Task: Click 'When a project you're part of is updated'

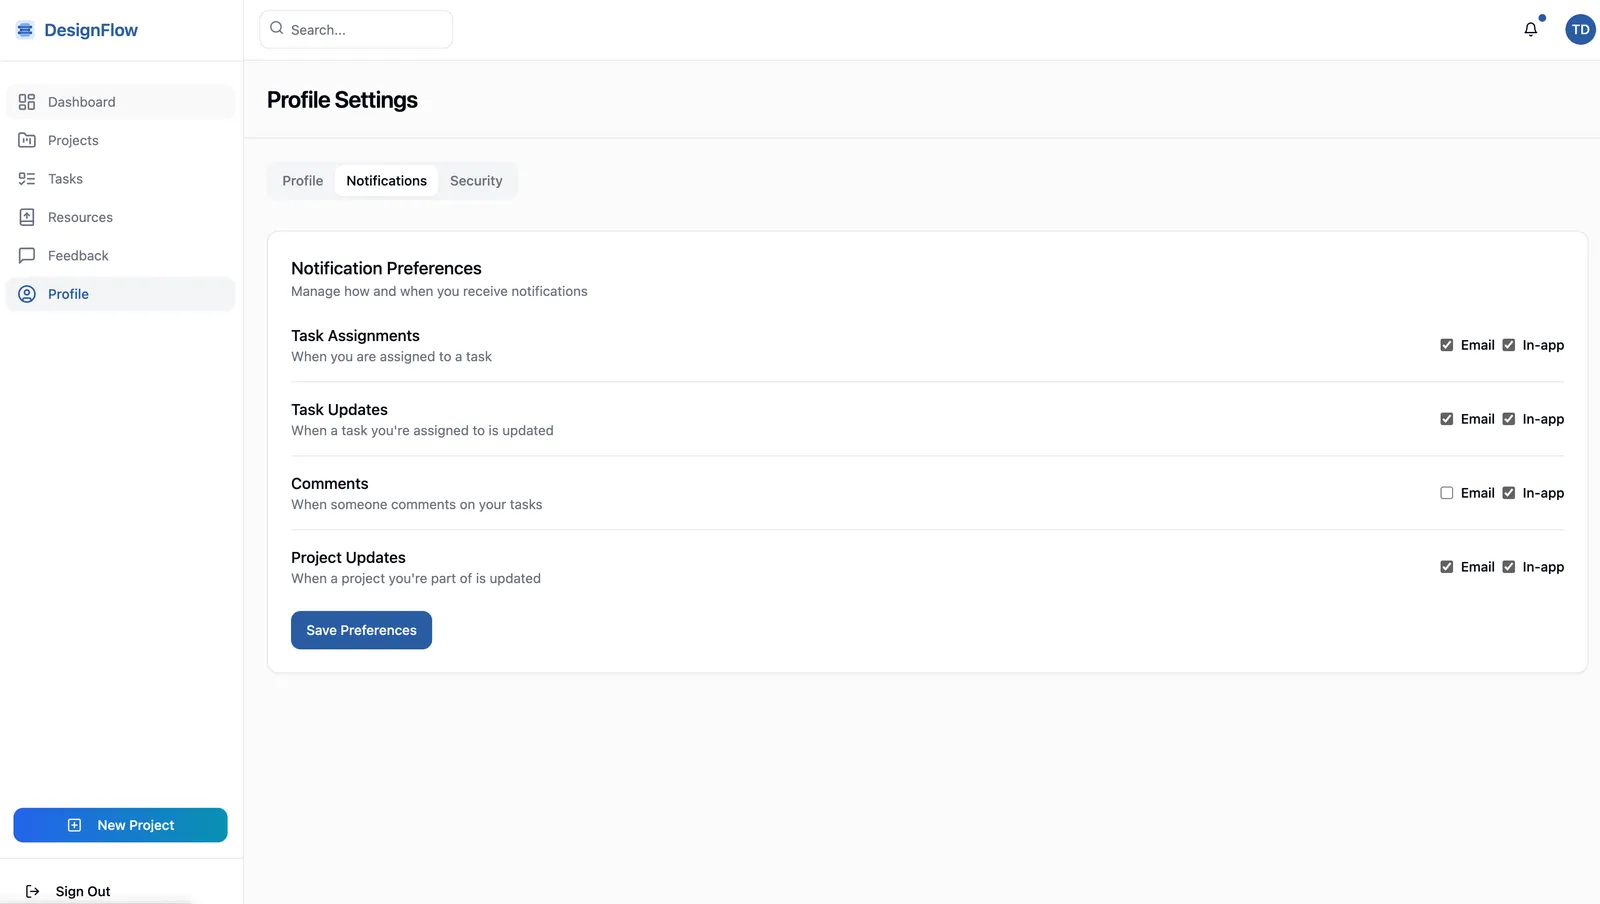Action: [x=416, y=579]
